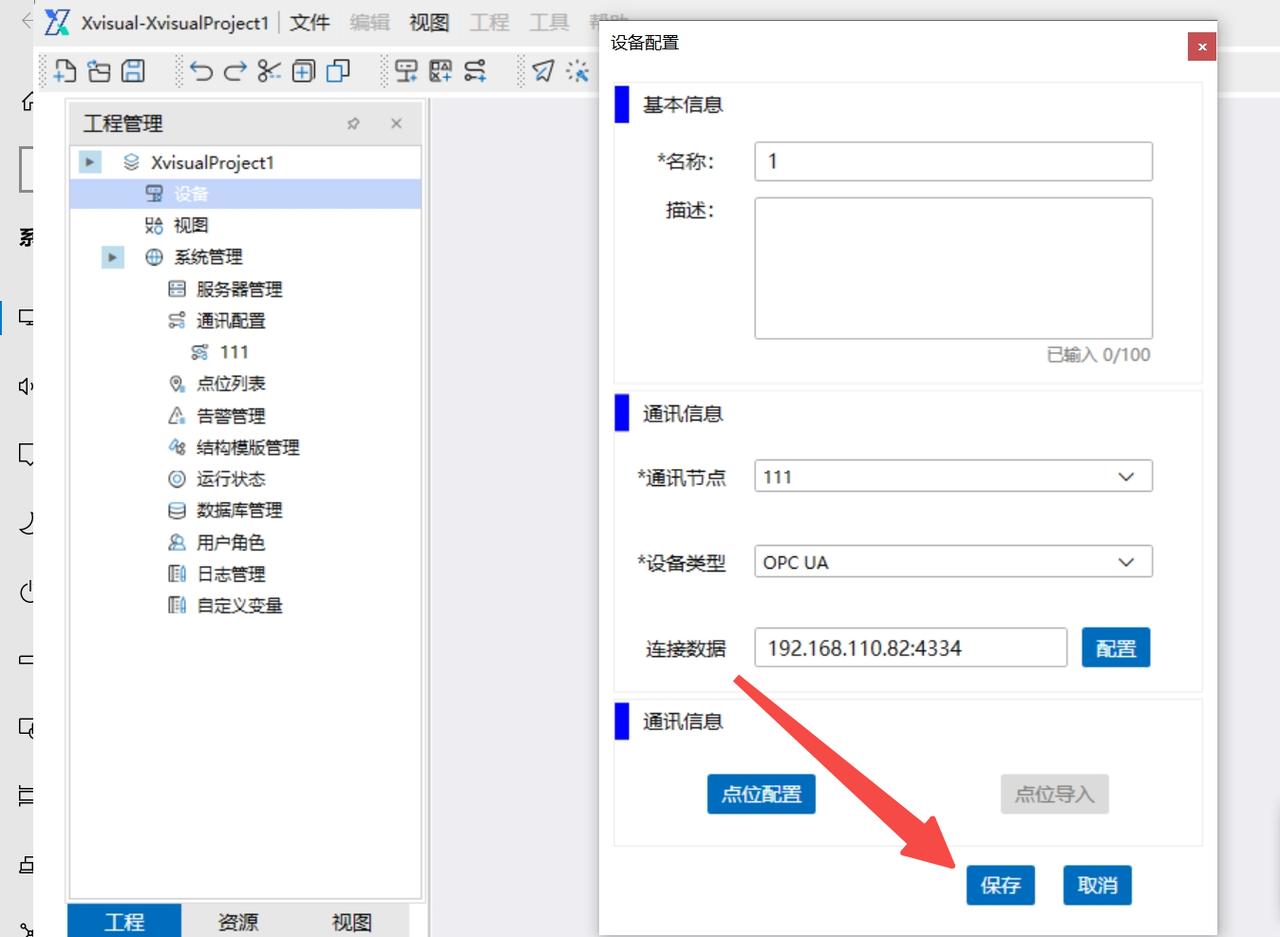
Task: Click the 名称 input field
Action: point(953,162)
